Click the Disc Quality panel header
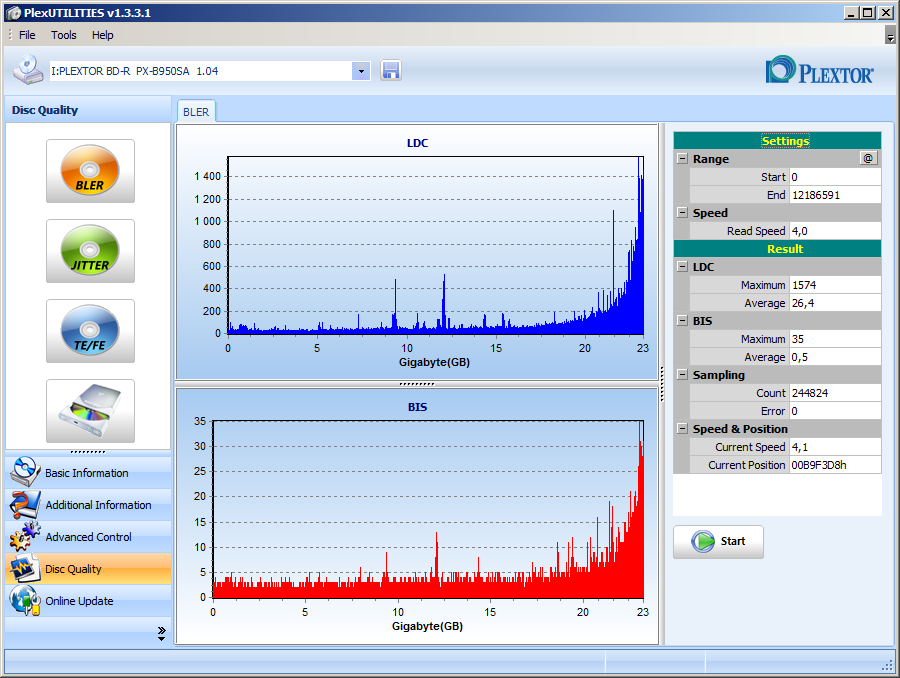The image size is (900, 678). coord(88,110)
